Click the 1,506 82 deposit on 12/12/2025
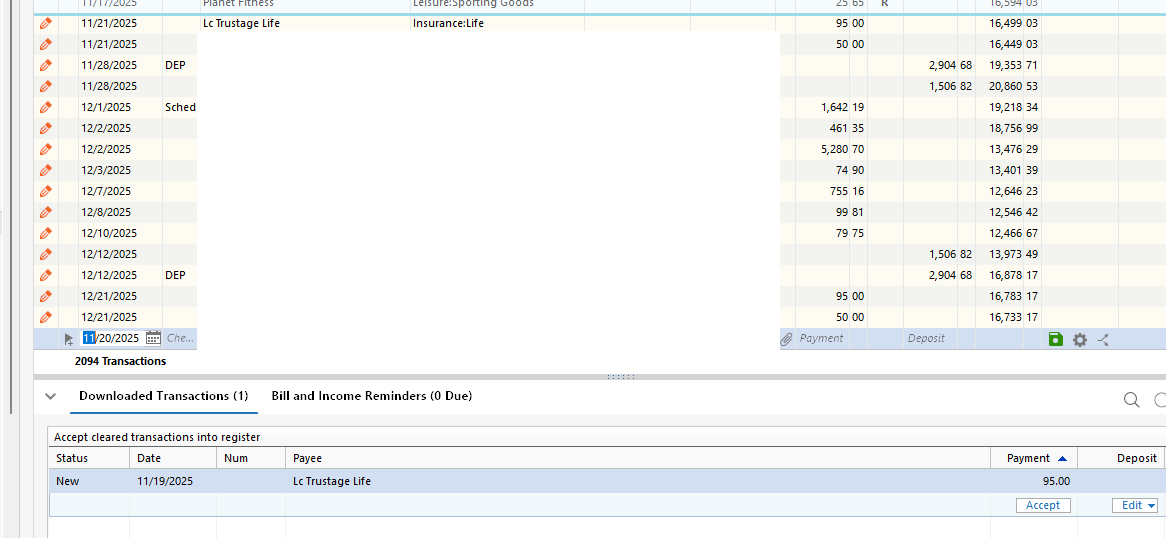The width and height of the screenshot is (1166, 538). click(950, 254)
